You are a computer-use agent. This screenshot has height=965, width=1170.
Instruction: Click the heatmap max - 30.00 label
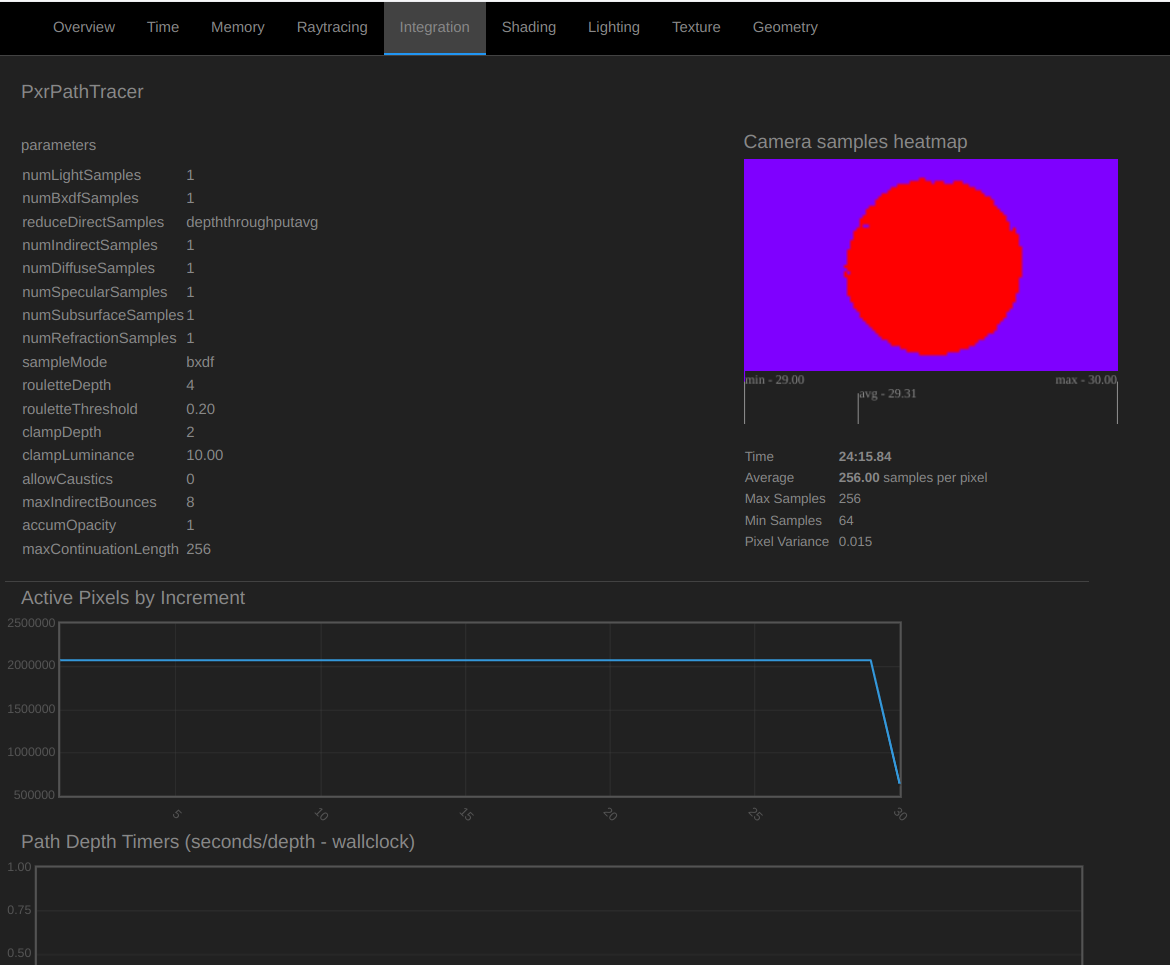[1086, 380]
